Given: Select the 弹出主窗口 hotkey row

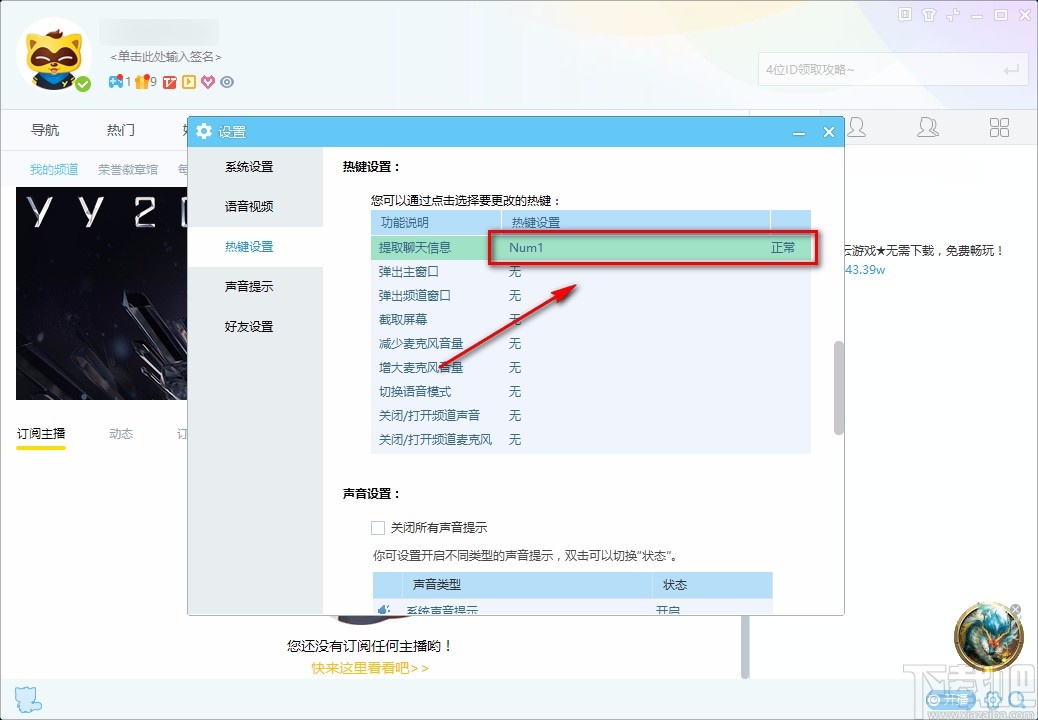Looking at the screenshot, I should [590, 271].
